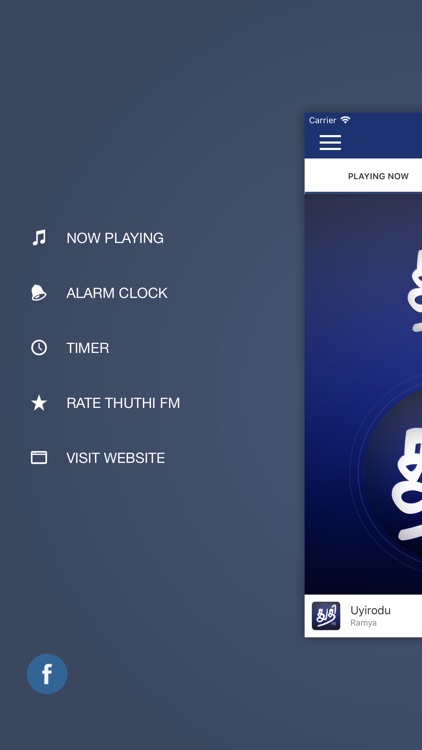Click the star icon for rating Thuthi FM
422x750 pixels.
(x=39, y=403)
